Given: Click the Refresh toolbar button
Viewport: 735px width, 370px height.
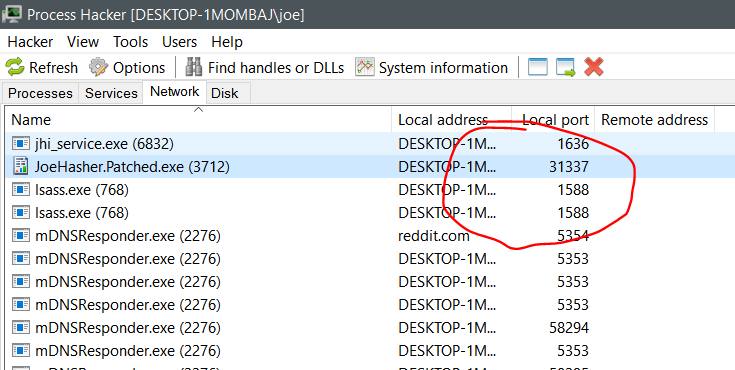Looking at the screenshot, I should tap(42, 68).
